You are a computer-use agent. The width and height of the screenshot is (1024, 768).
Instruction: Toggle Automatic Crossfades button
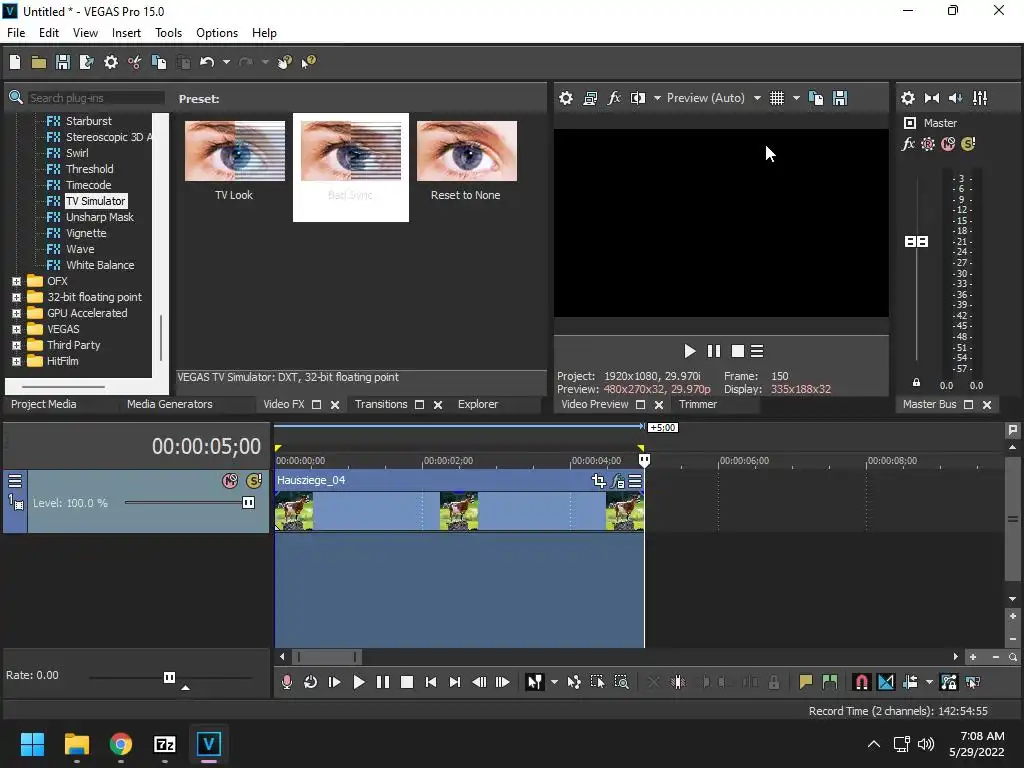[x=886, y=682]
